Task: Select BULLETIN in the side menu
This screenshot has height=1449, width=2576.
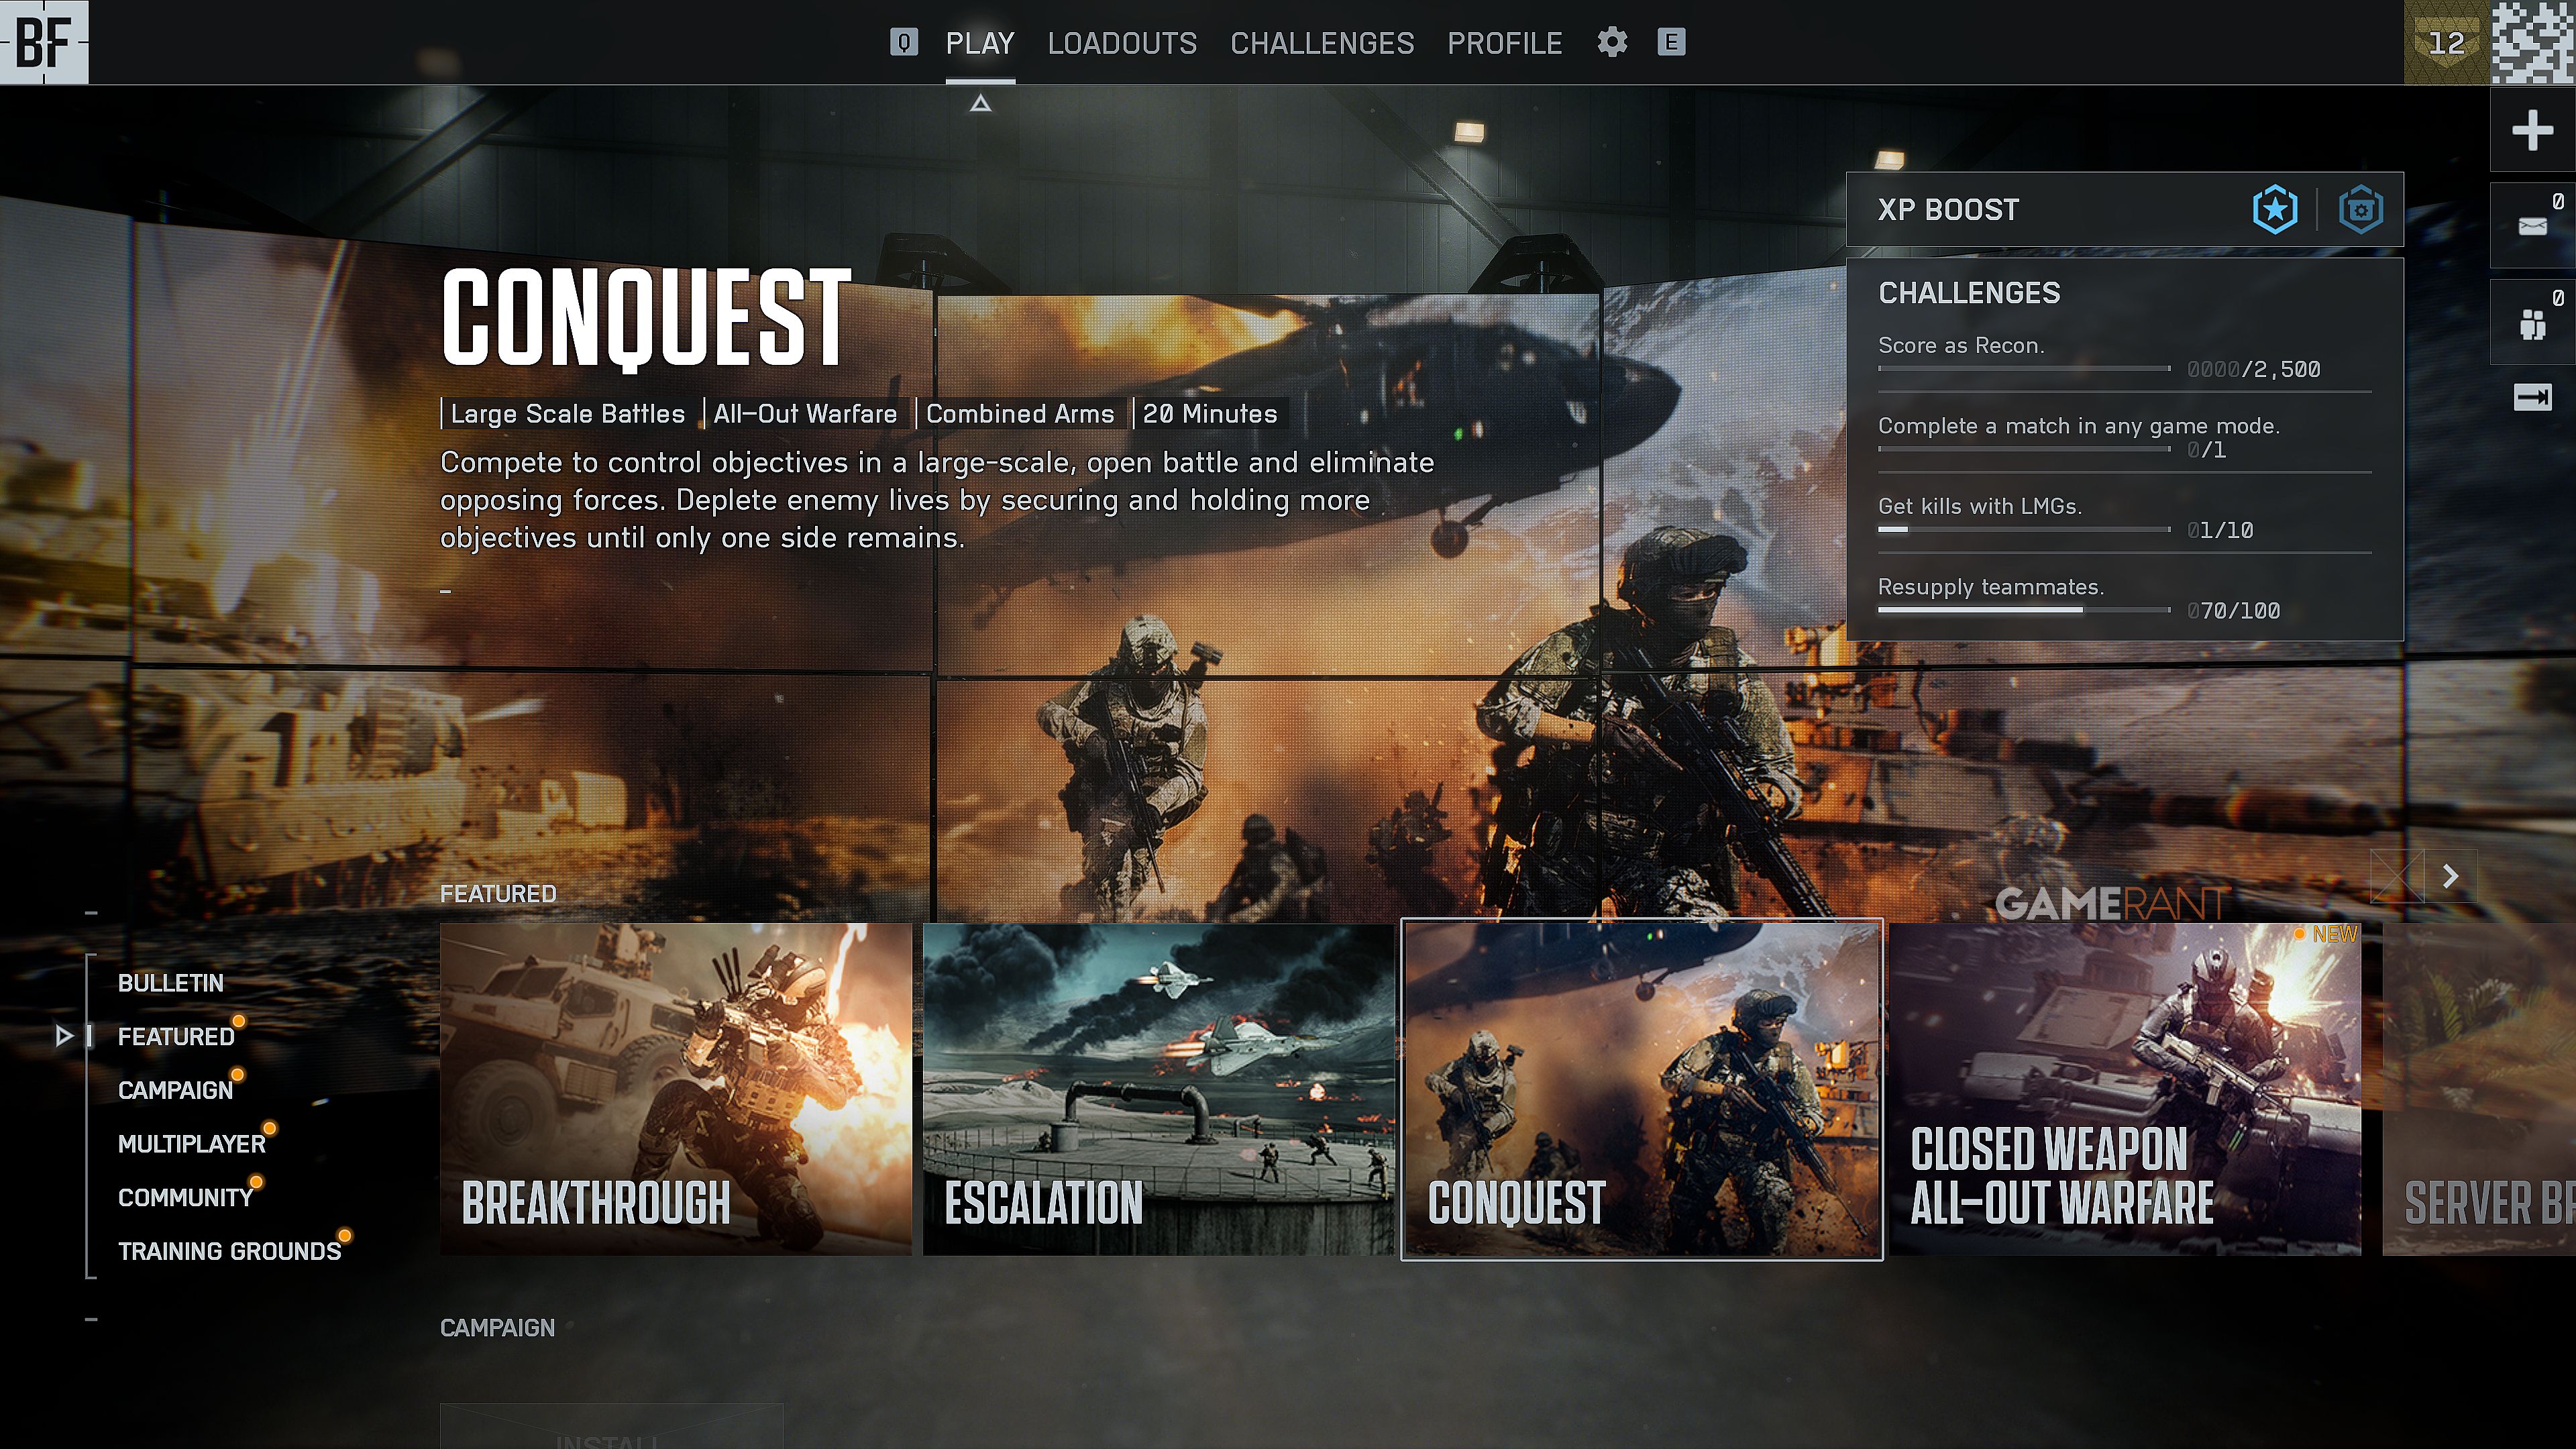Action: (171, 983)
